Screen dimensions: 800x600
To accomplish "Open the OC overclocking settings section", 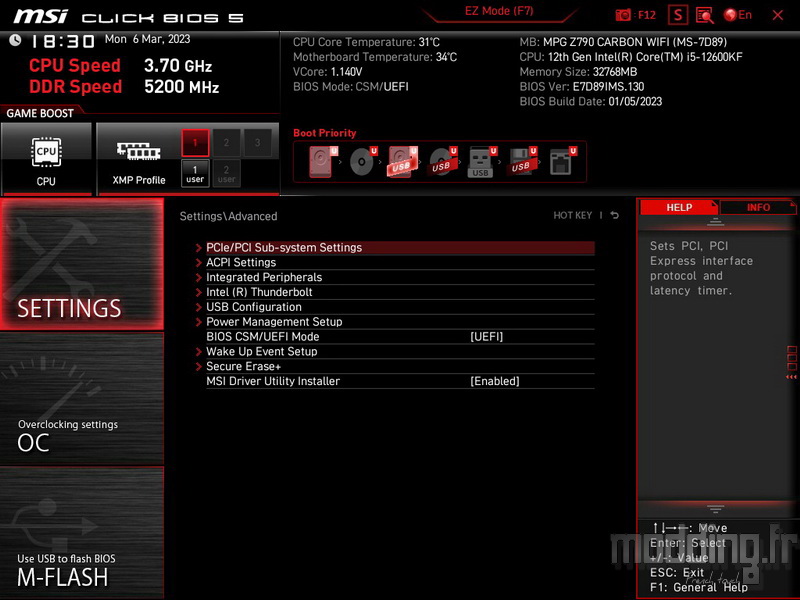I will coord(82,399).
